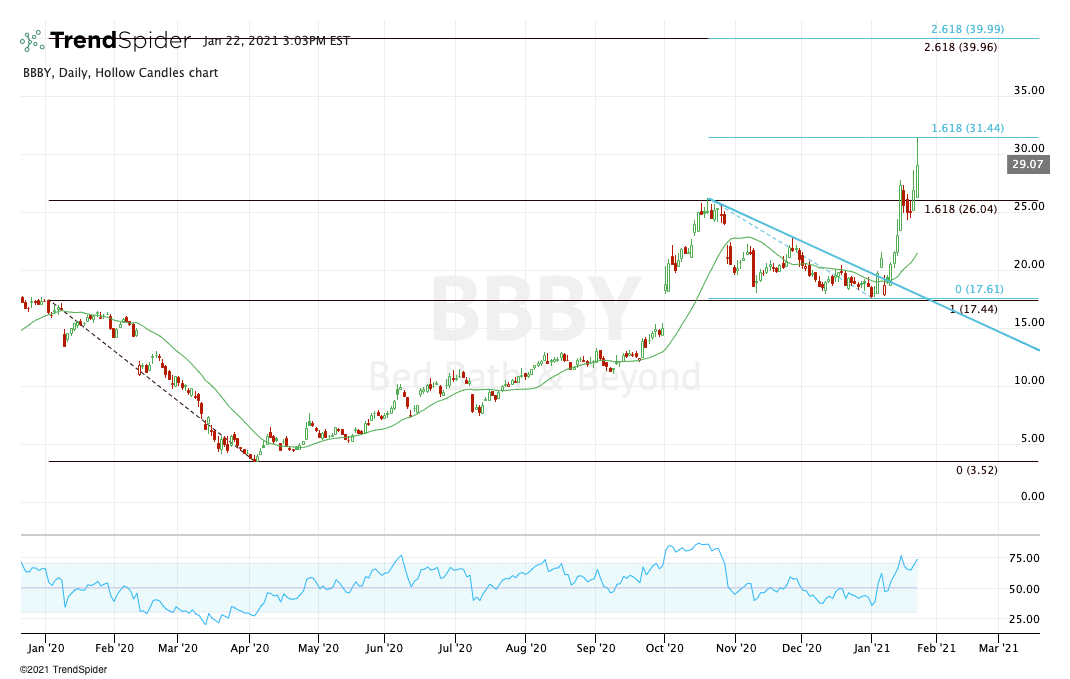
Task: Click the 10.00 price axis label
Action: coord(1028,380)
